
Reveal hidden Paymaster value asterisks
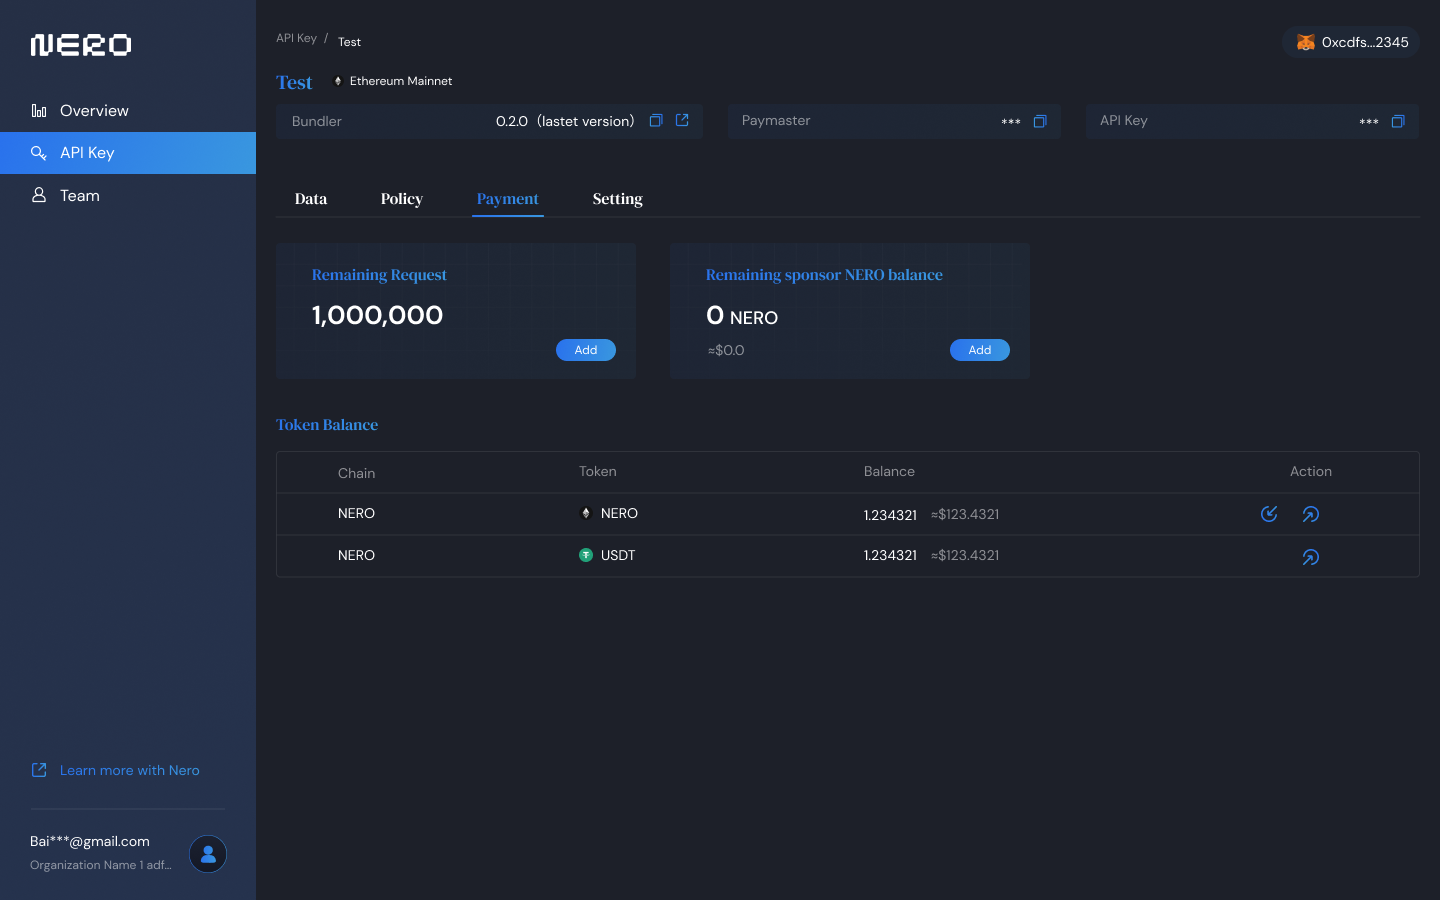[x=1011, y=122]
